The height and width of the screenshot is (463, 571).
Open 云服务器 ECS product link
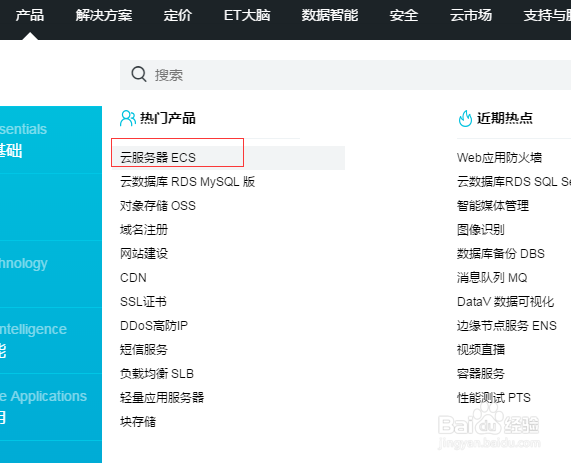coord(158,157)
